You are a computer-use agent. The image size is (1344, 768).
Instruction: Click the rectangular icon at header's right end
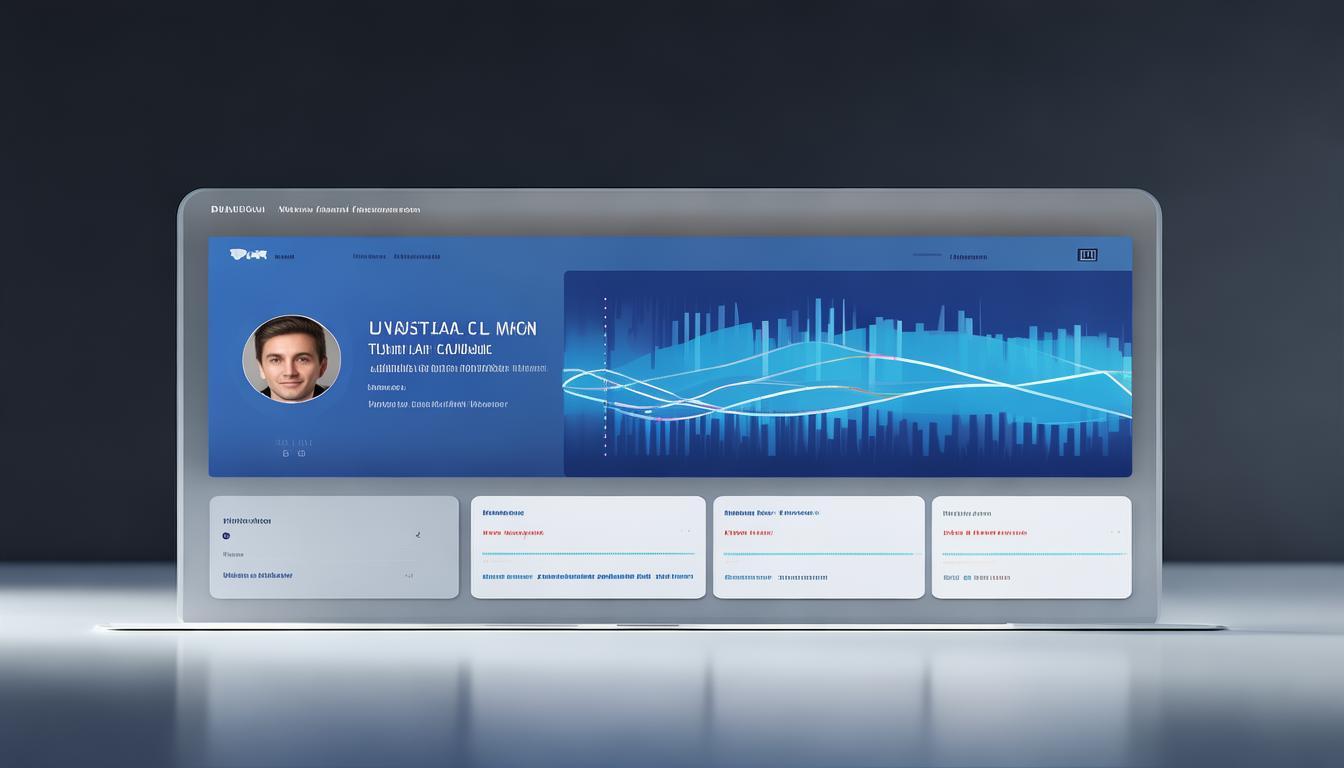pyautogui.click(x=1087, y=255)
